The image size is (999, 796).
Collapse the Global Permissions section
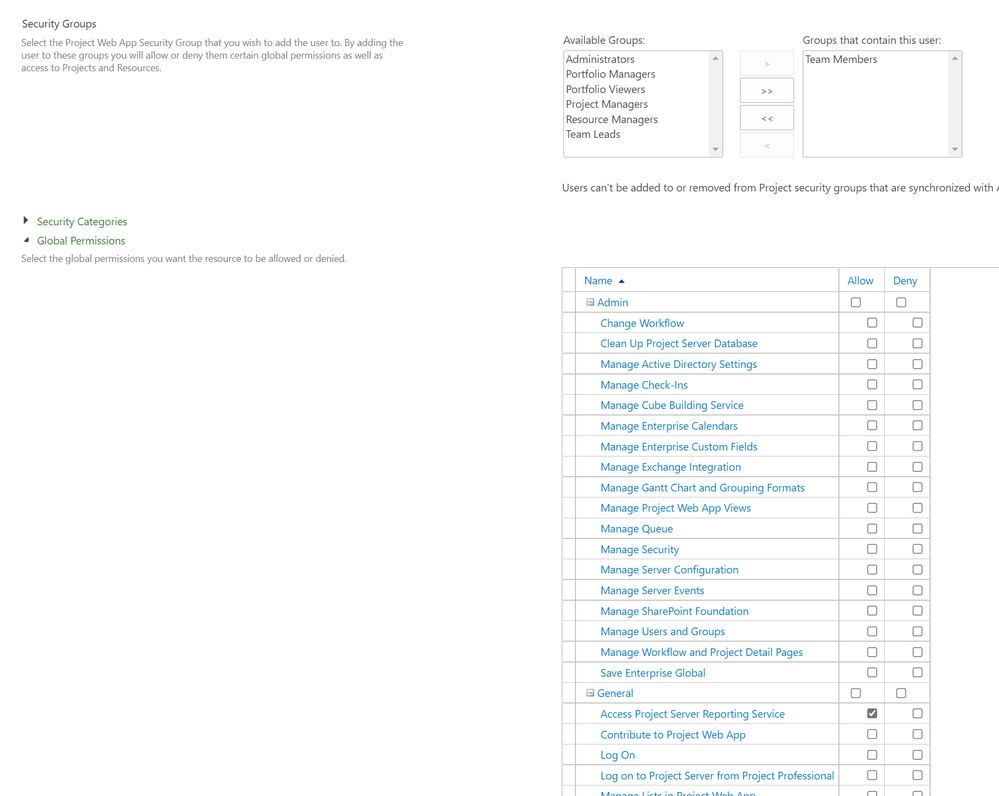point(81,240)
